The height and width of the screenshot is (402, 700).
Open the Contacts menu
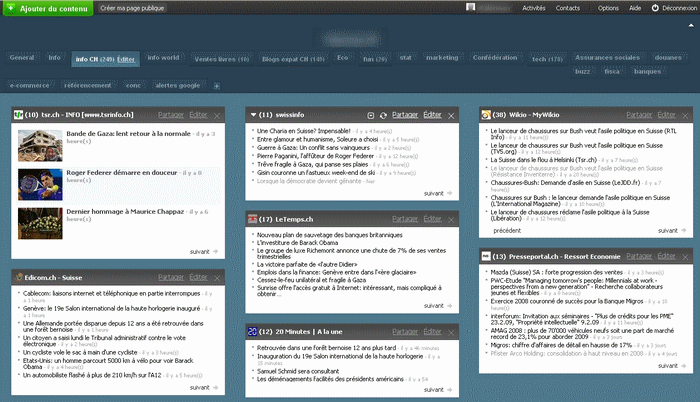coord(567,8)
